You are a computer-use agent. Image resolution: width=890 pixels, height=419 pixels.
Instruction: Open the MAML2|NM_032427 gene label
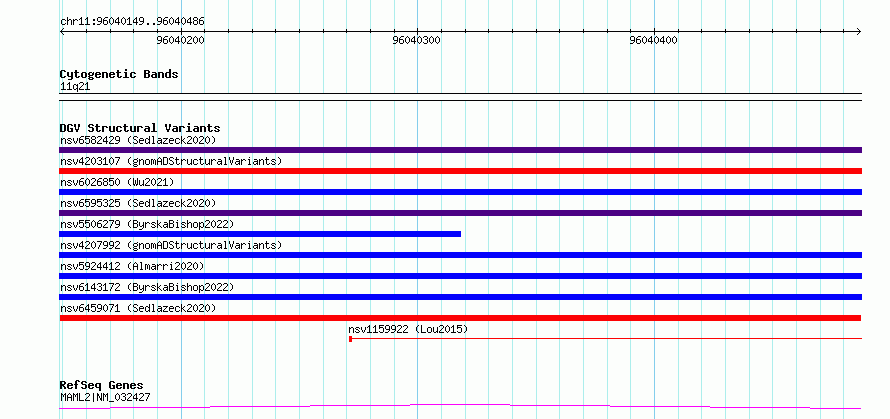[x=105, y=397]
